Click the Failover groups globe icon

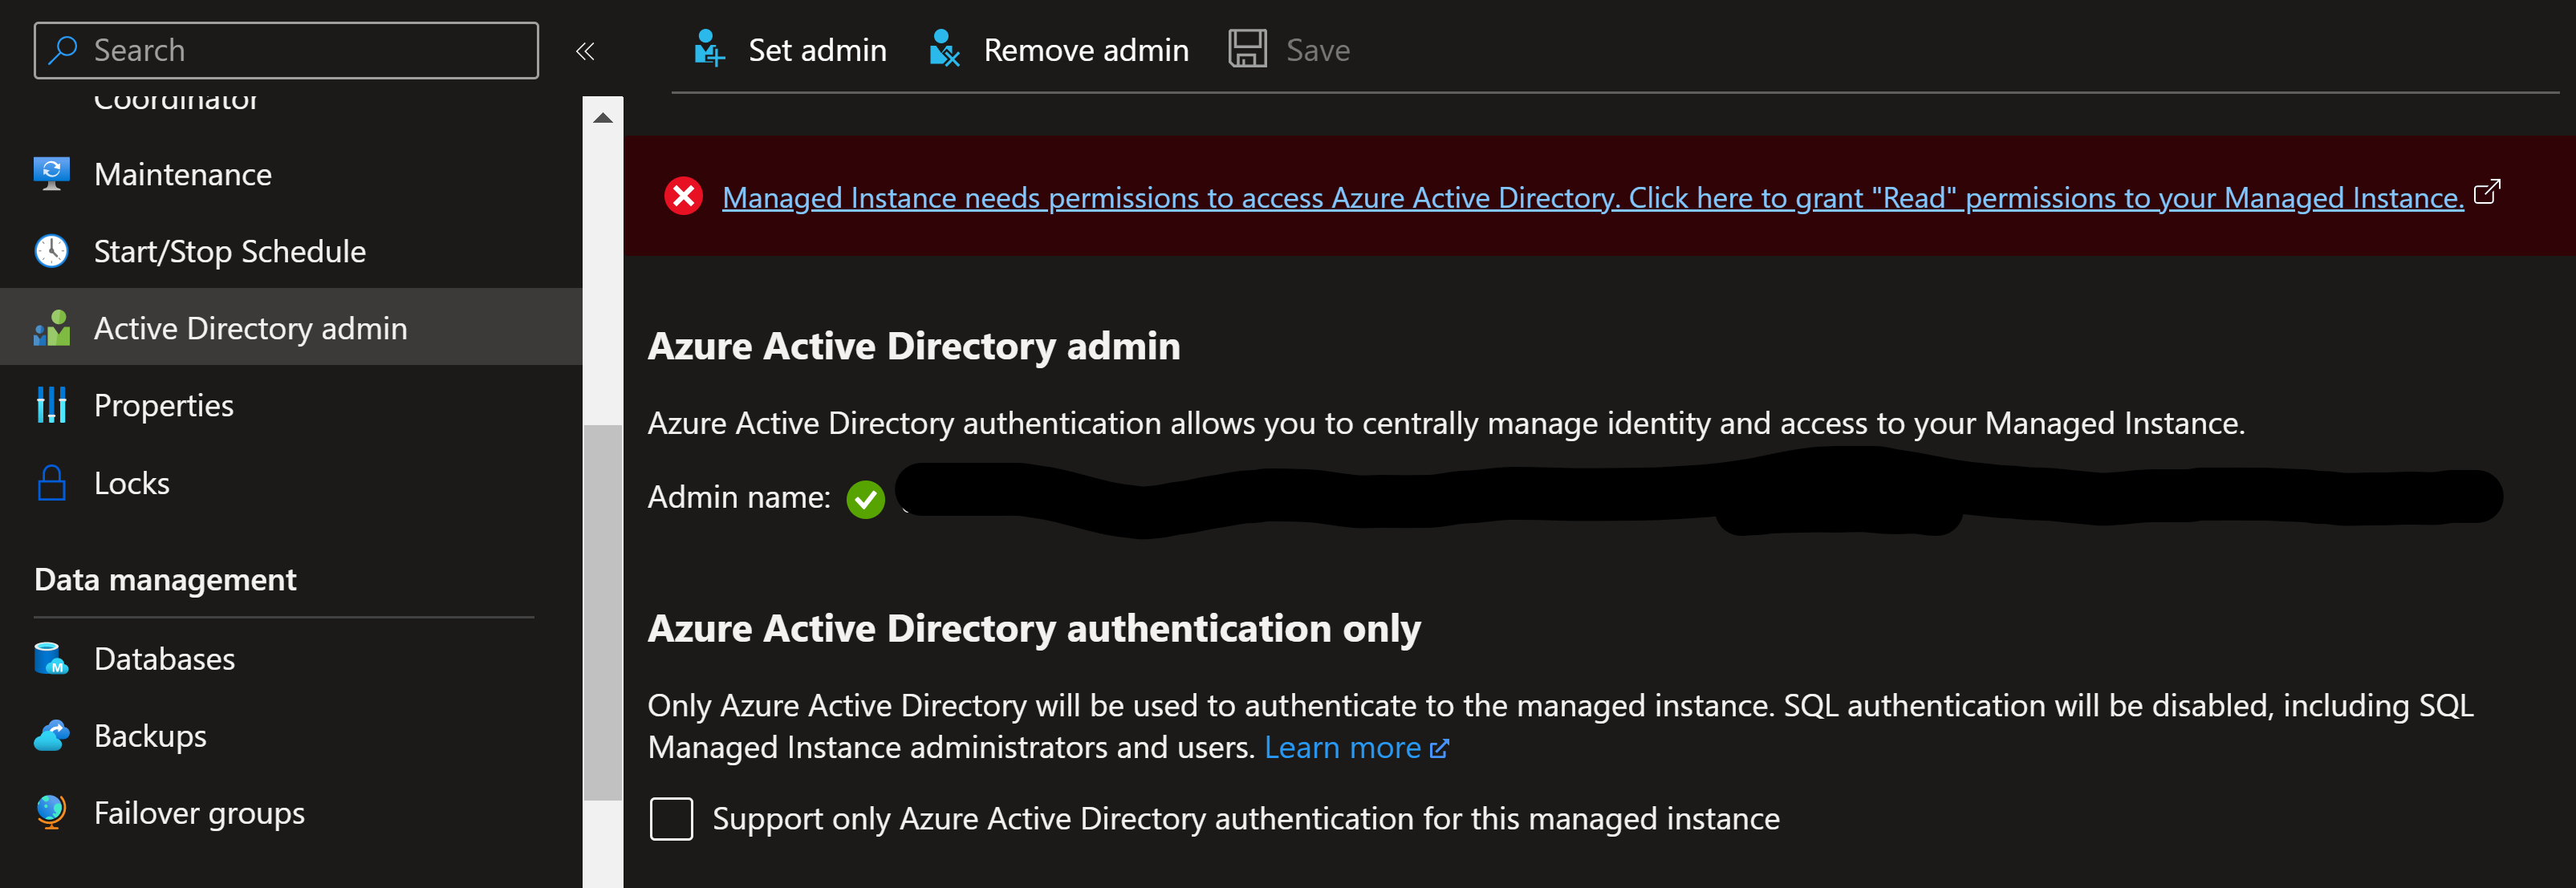click(51, 812)
